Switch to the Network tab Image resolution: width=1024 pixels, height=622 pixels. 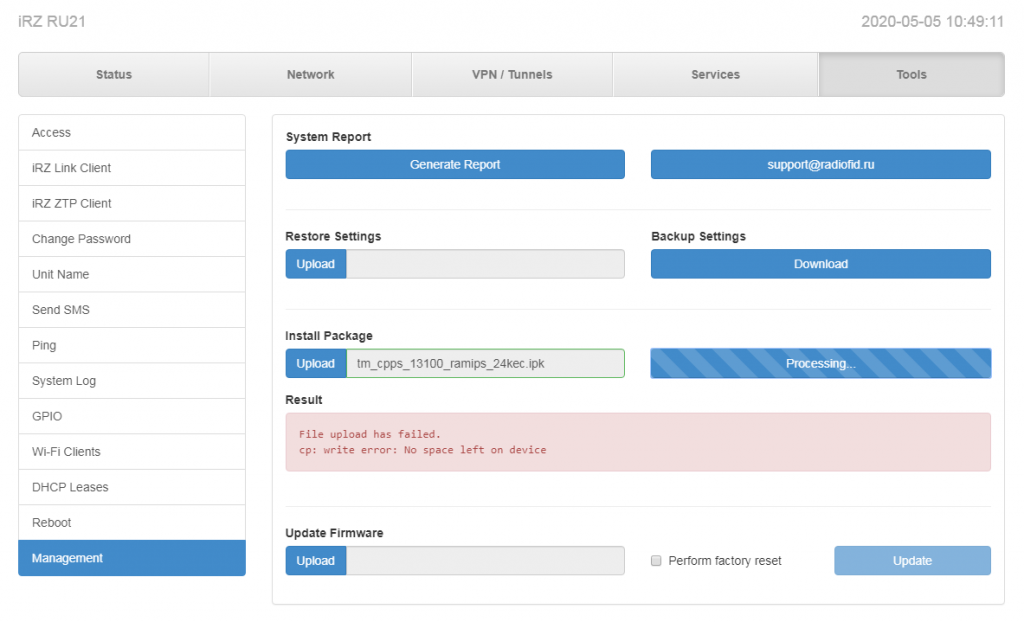click(x=311, y=74)
